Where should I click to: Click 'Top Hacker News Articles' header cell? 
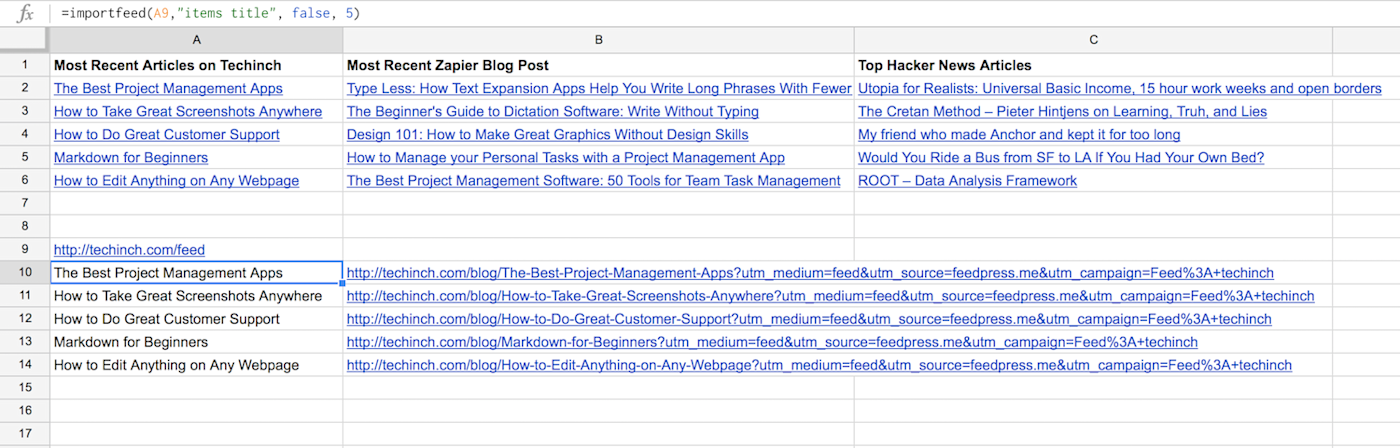point(1093,65)
